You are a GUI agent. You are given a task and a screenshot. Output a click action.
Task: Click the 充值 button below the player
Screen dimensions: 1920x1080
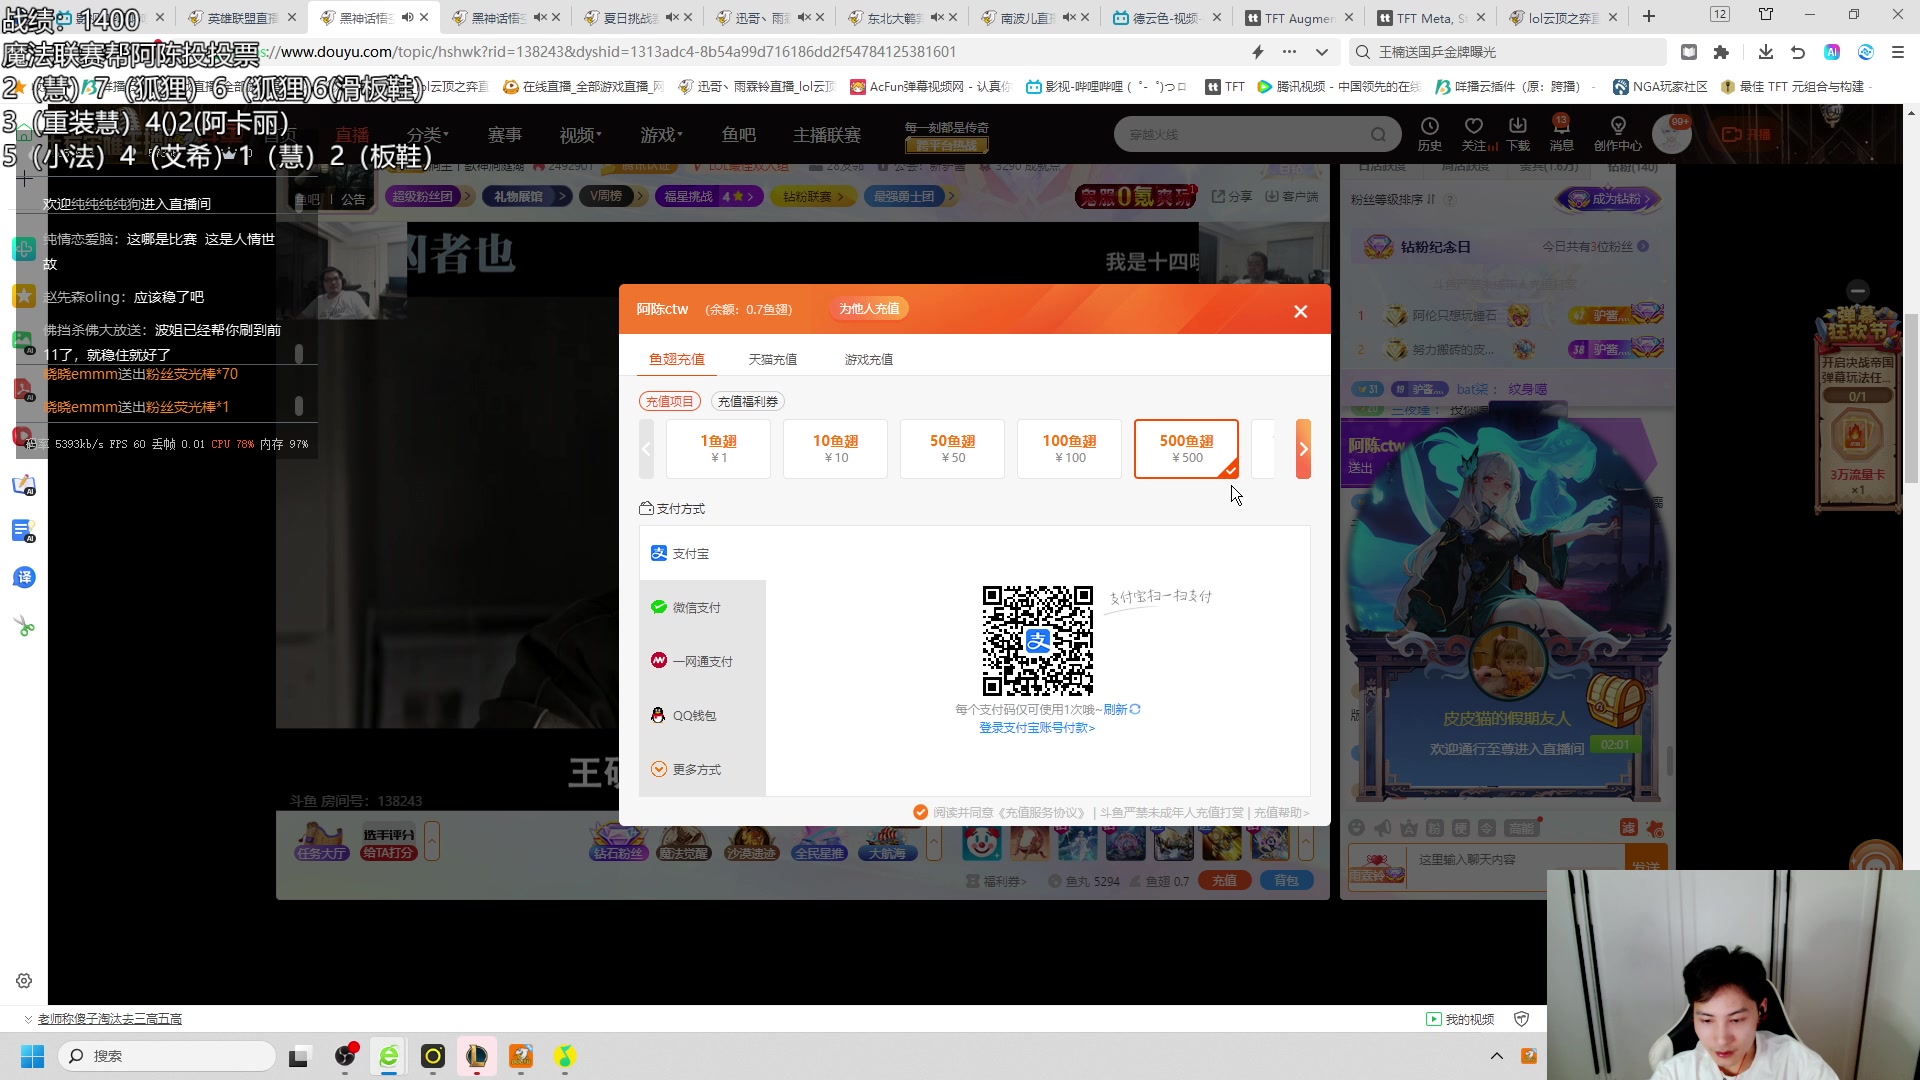click(1224, 881)
